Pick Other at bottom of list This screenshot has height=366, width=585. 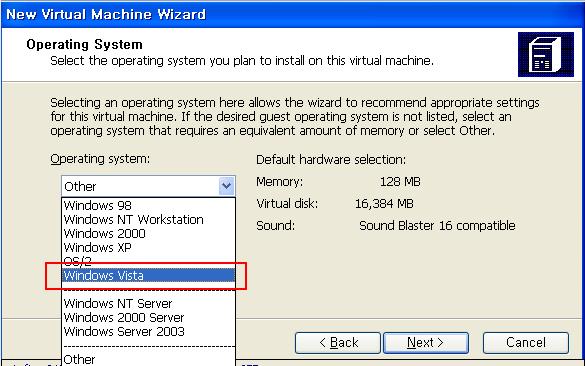coord(148,359)
